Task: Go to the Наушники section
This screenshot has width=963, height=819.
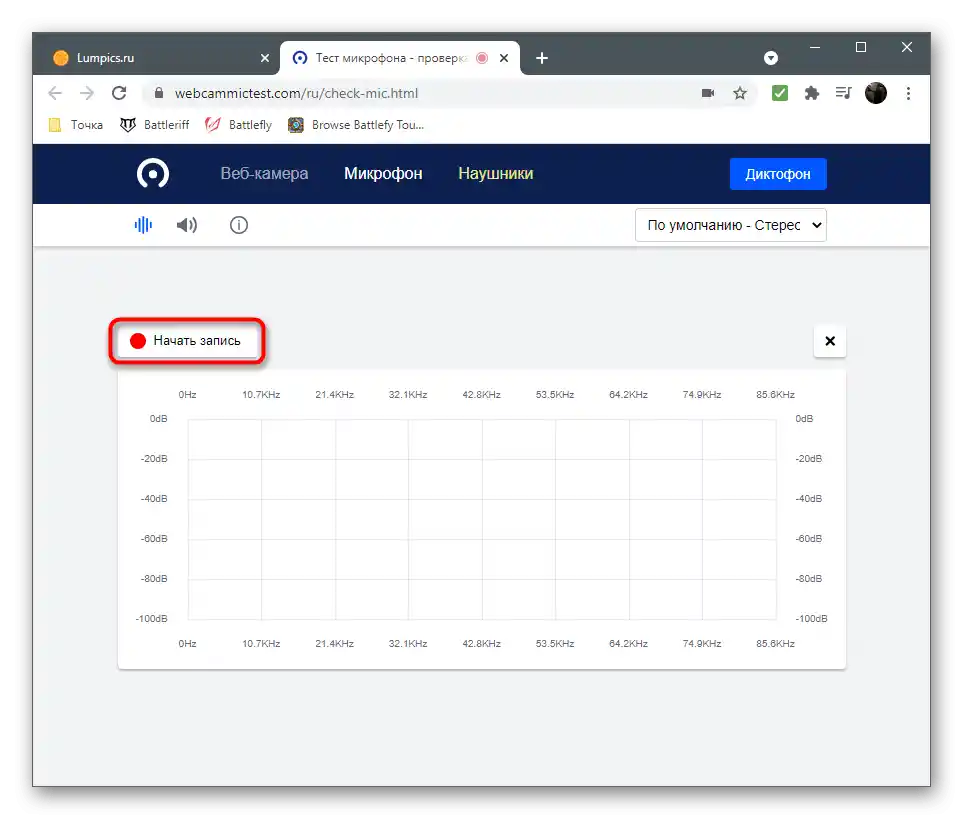Action: coord(496,174)
